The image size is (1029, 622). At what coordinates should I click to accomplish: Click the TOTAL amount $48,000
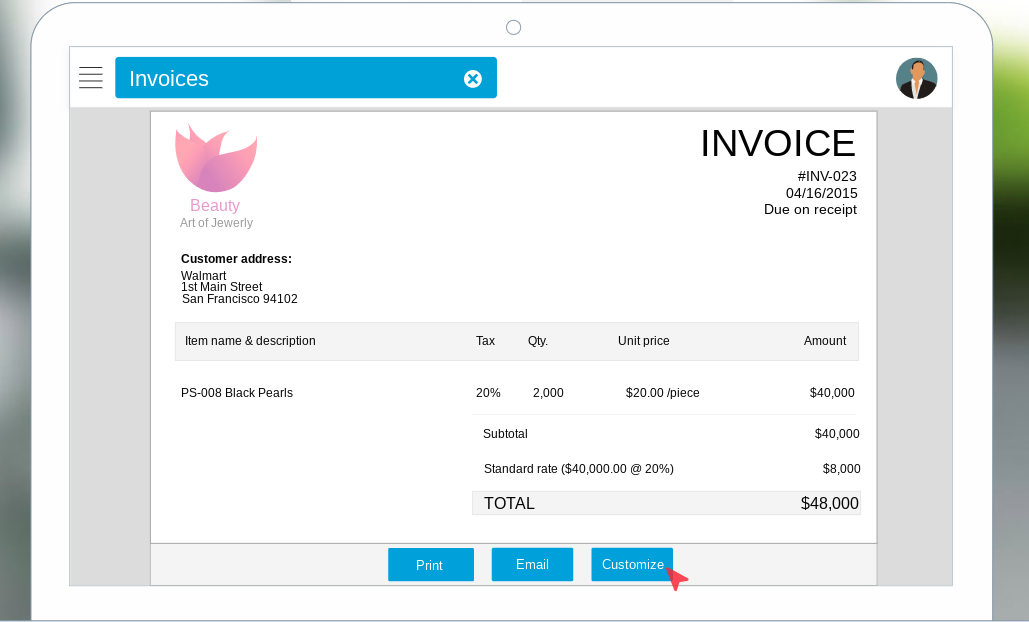coord(829,503)
